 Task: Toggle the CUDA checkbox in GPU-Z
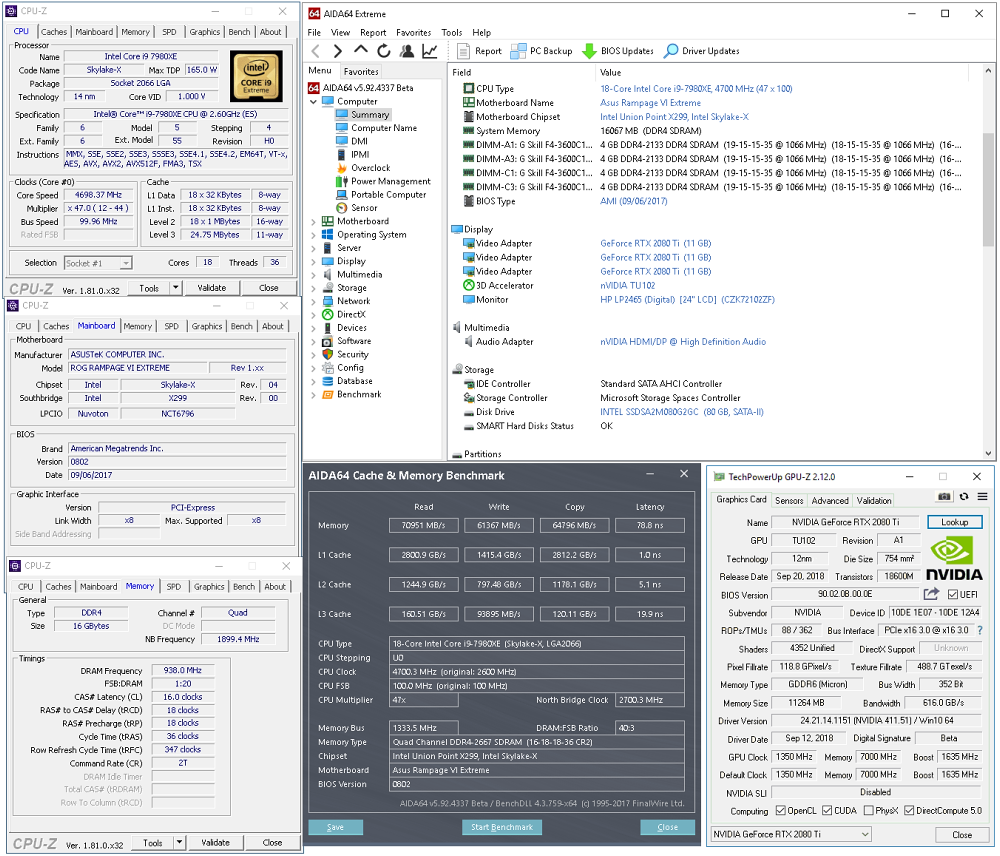827,811
